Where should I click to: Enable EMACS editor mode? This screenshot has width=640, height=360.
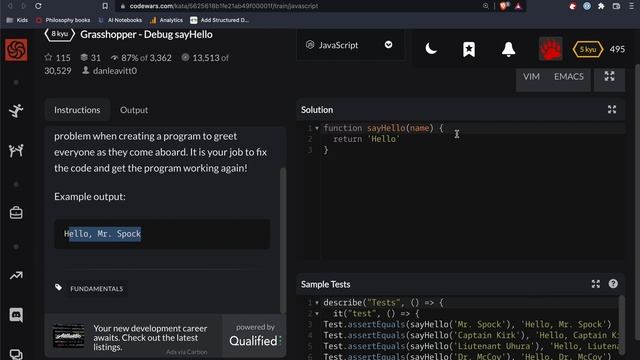click(x=569, y=77)
